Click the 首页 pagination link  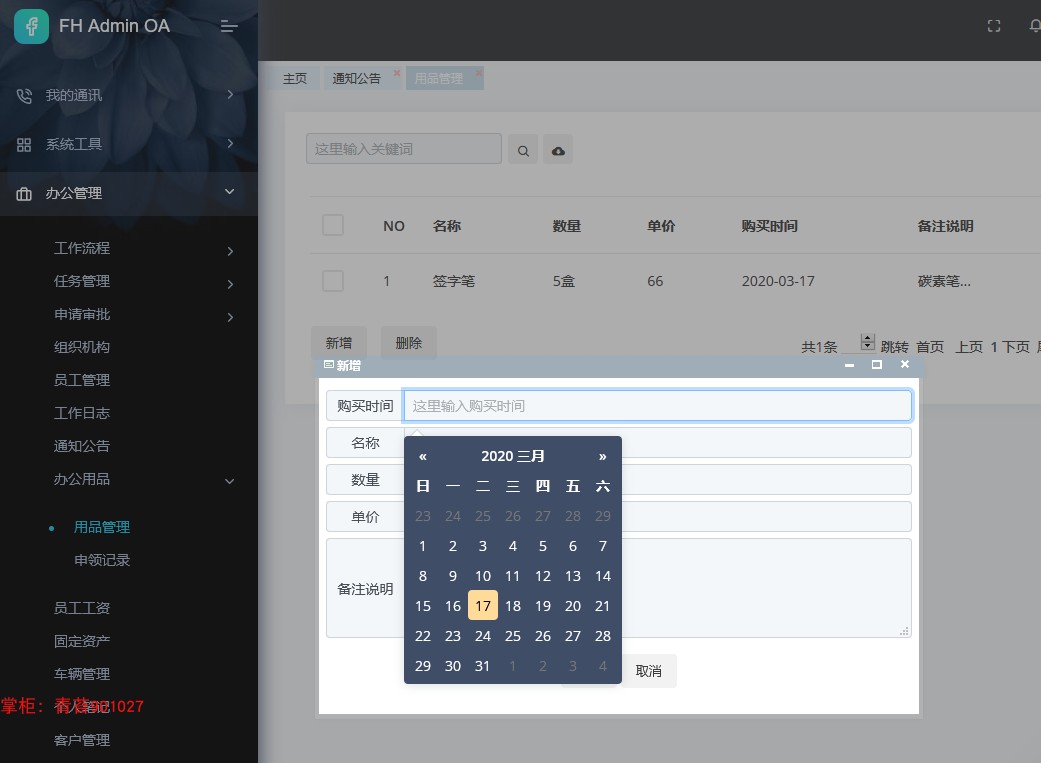click(x=929, y=347)
